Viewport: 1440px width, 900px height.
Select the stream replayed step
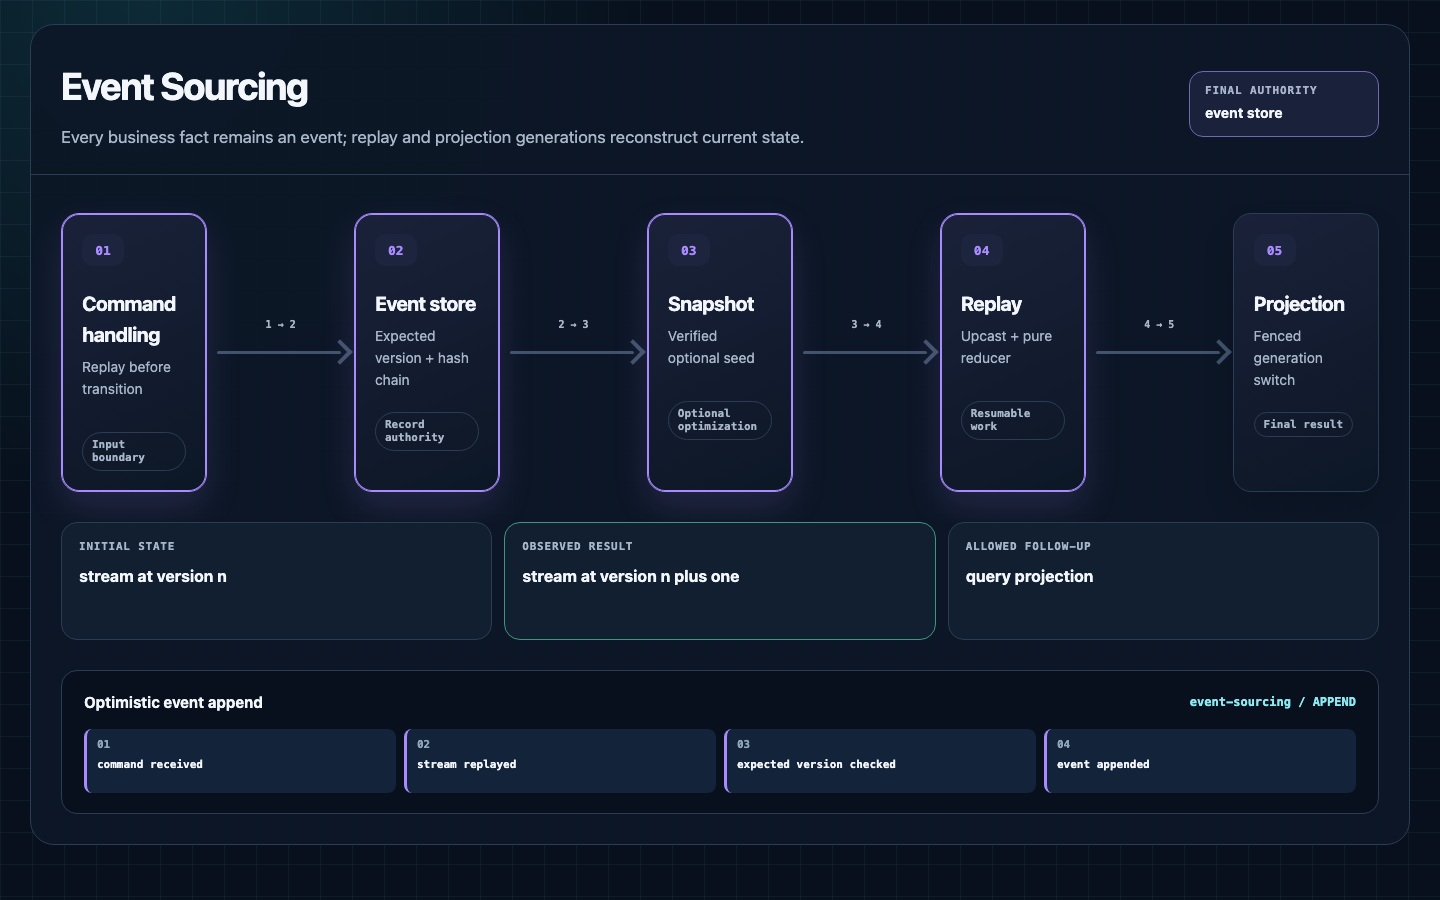coord(560,761)
